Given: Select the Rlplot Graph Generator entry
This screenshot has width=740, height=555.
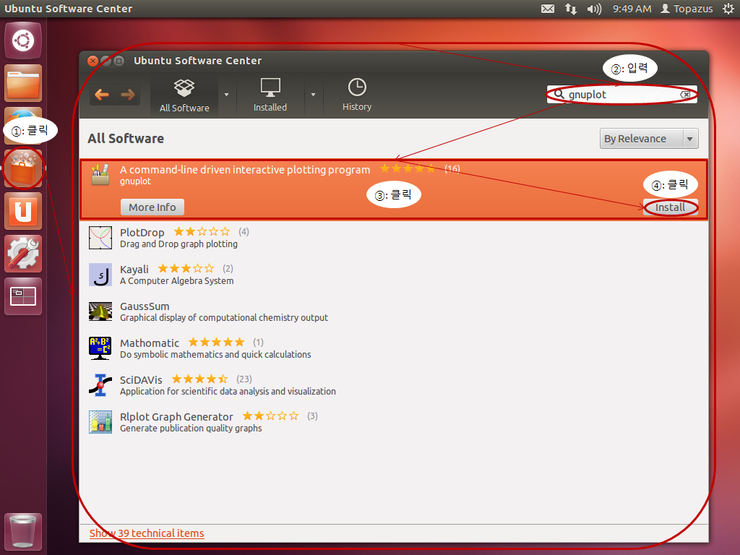Looking at the screenshot, I should 394,422.
